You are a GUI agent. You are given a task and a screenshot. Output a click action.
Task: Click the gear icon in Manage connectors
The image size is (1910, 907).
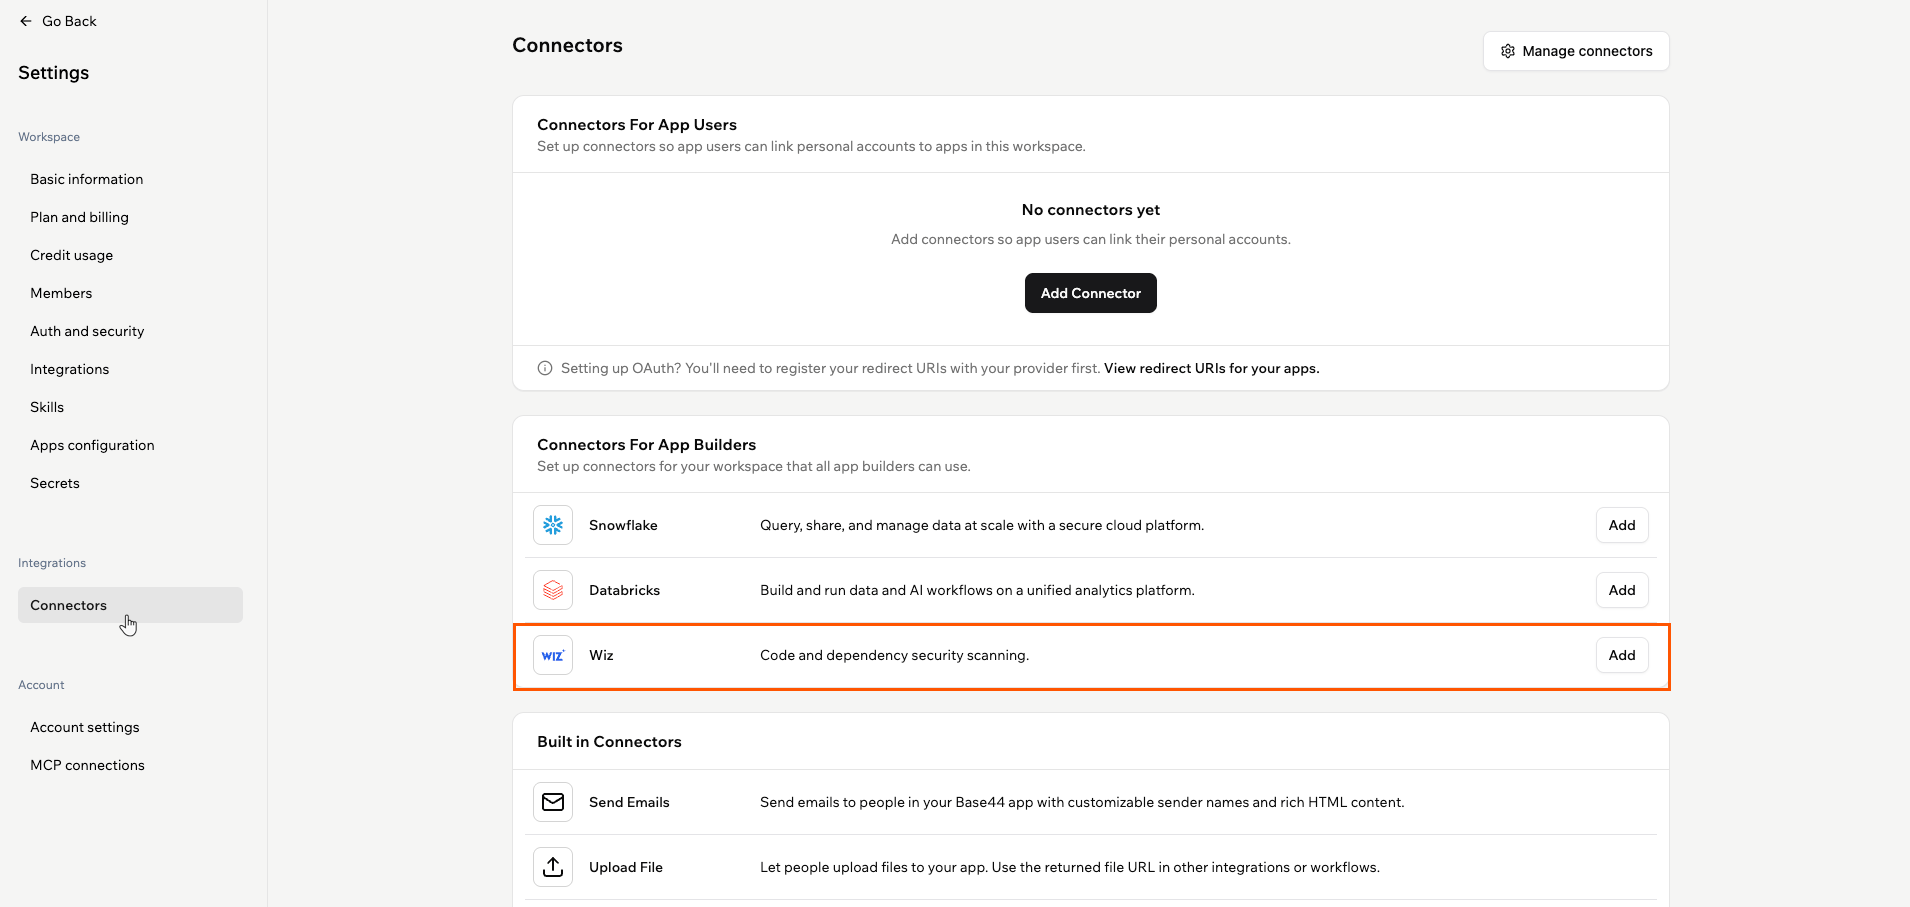point(1508,51)
